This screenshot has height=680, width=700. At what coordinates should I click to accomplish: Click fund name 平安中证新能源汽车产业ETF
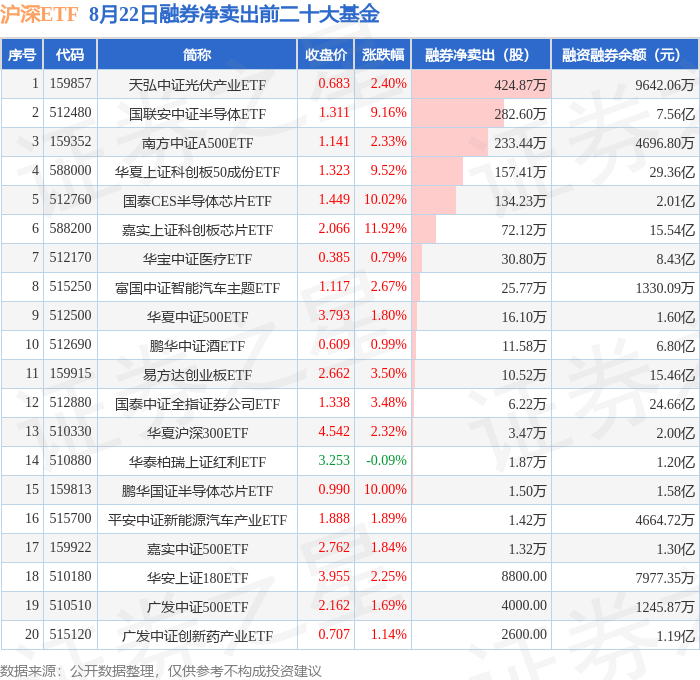point(197,520)
